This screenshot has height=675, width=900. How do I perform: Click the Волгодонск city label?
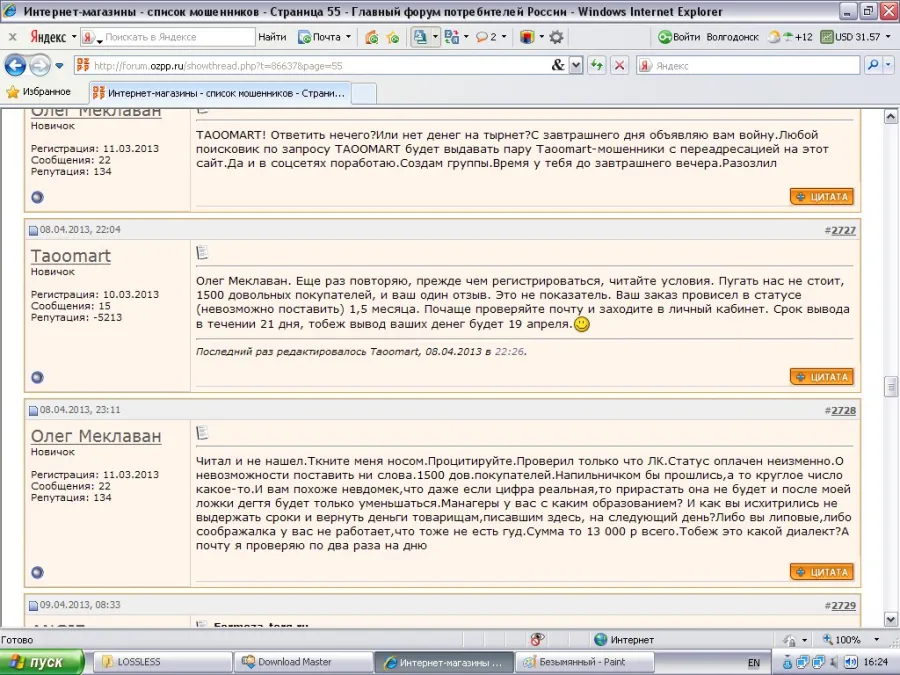[732, 37]
